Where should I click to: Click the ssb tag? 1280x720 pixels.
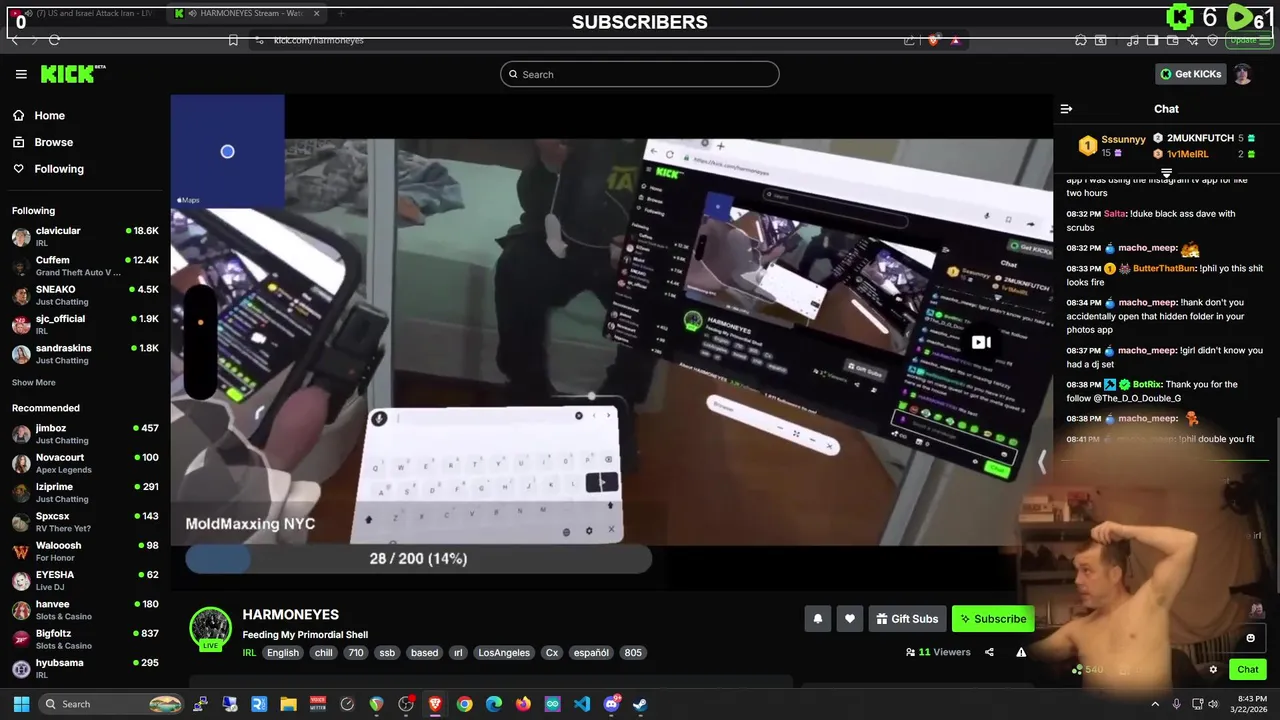[387, 652]
